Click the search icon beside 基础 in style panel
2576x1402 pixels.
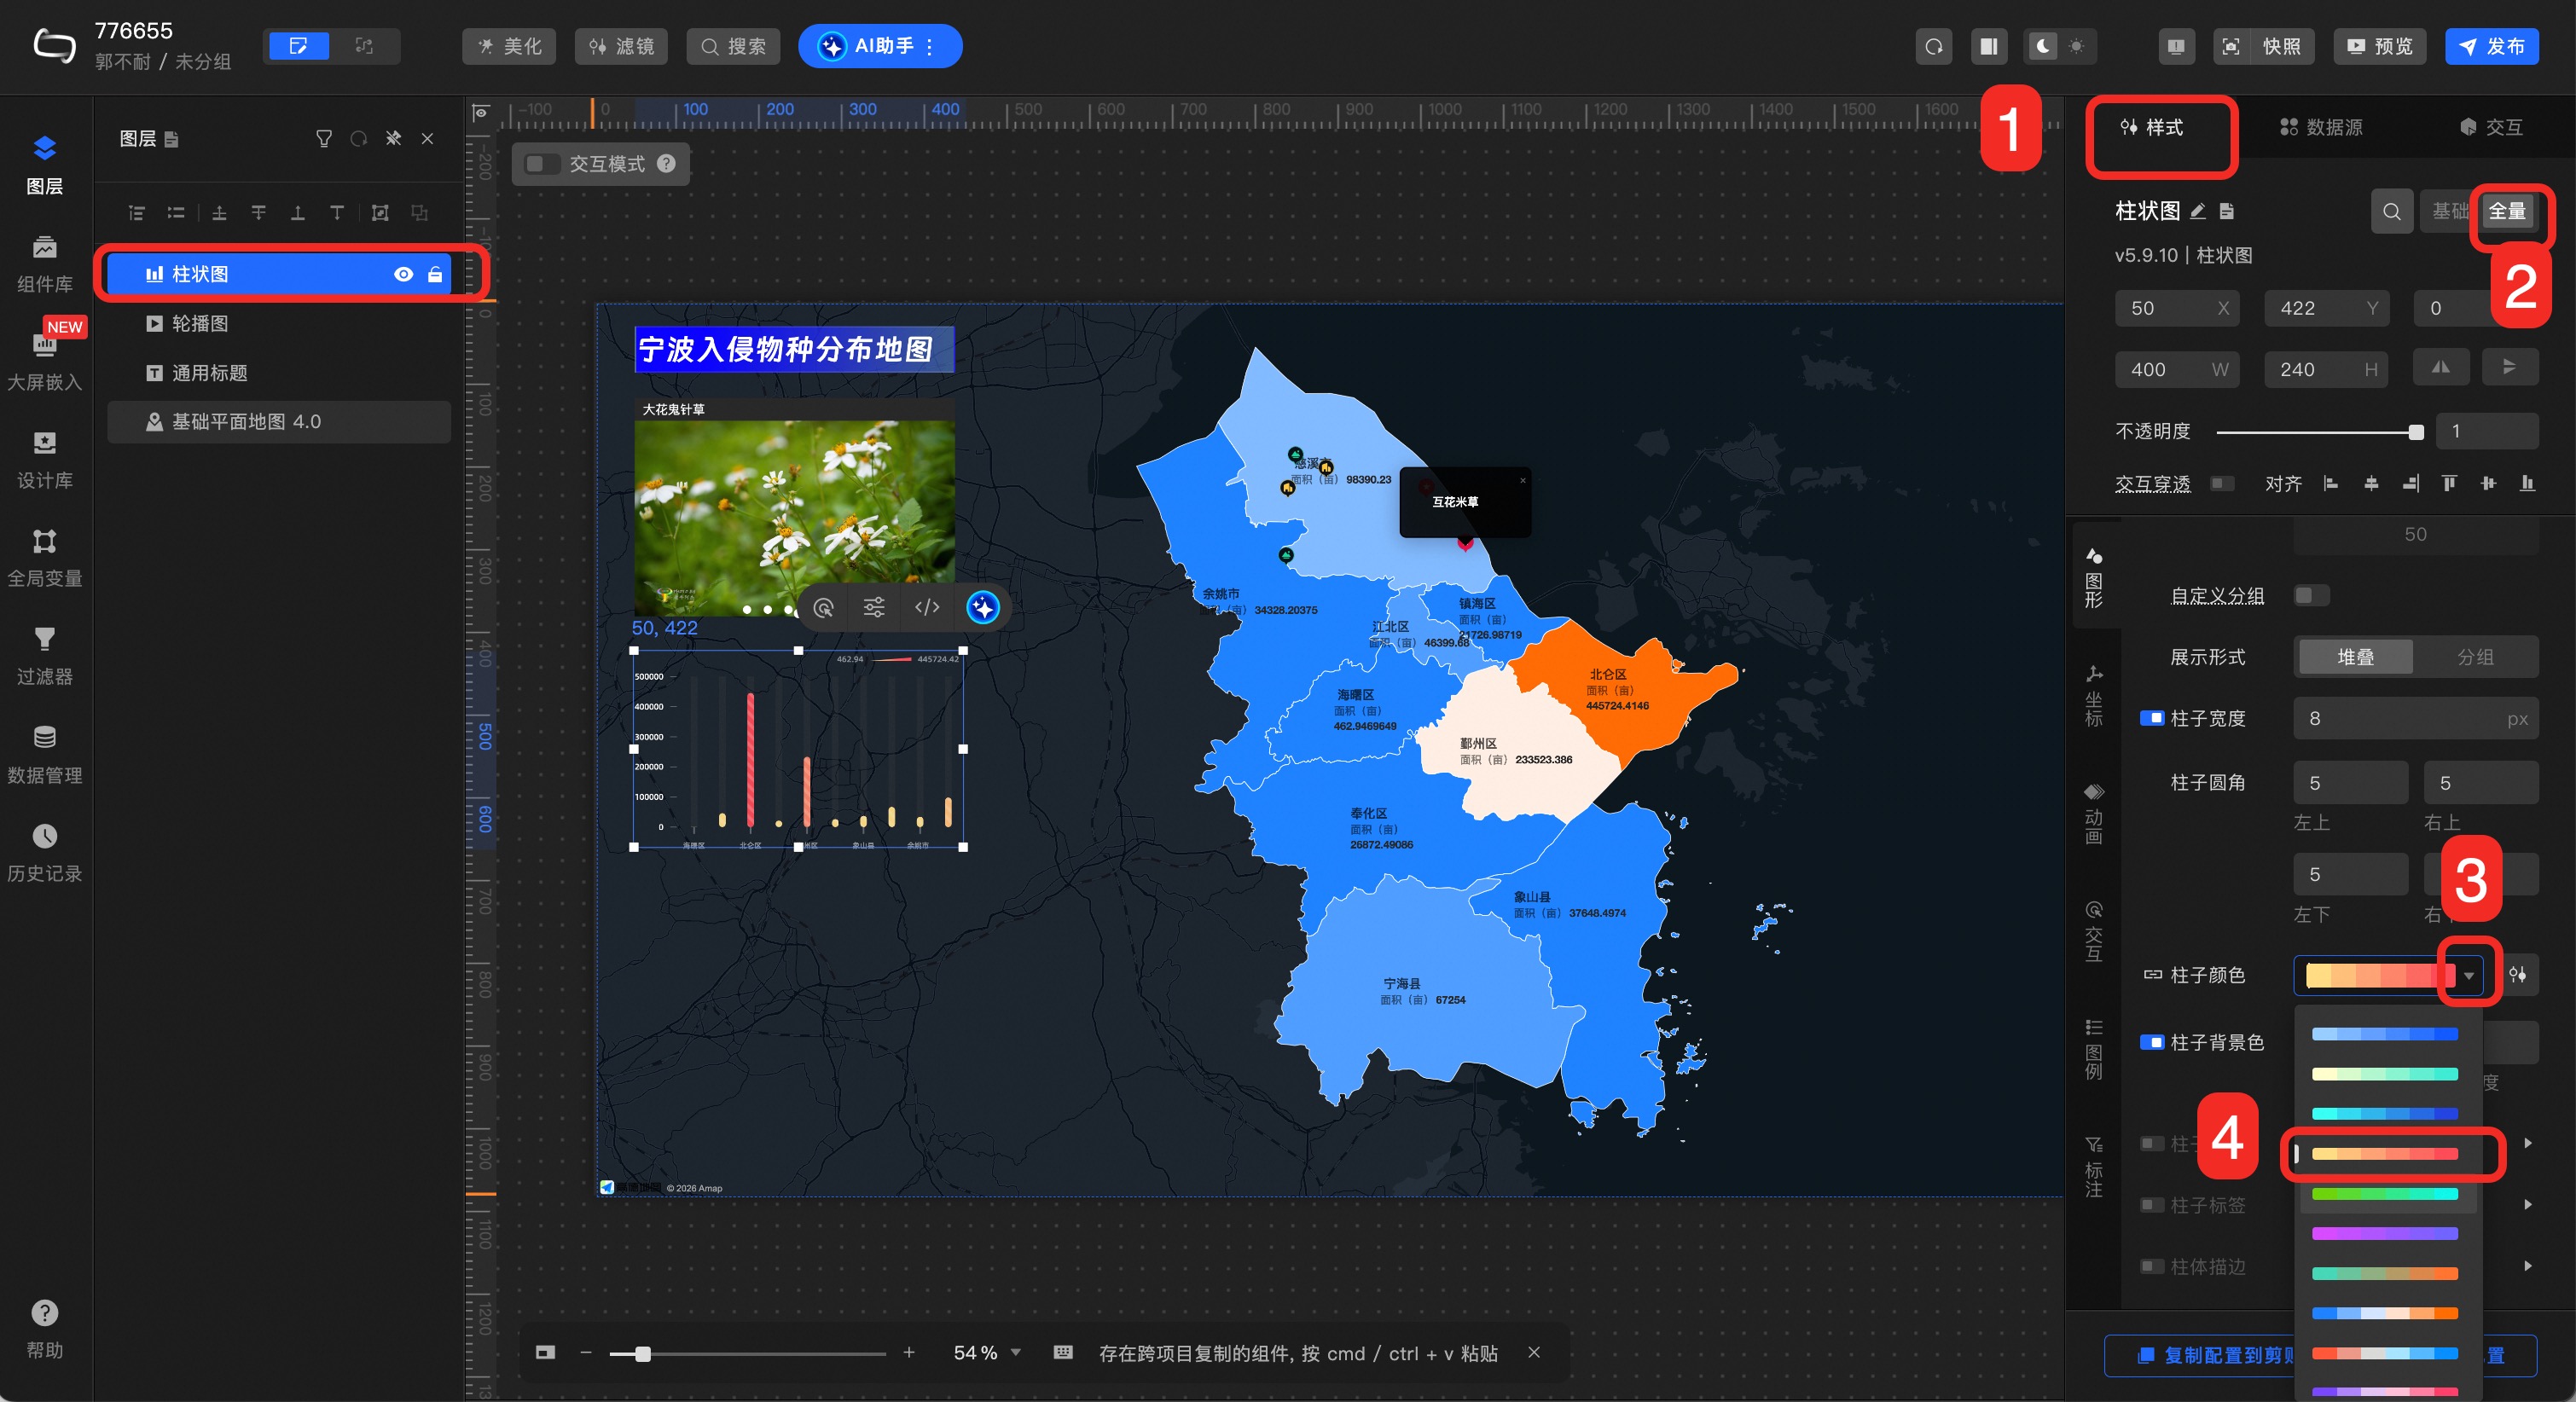pyautogui.click(x=2391, y=211)
